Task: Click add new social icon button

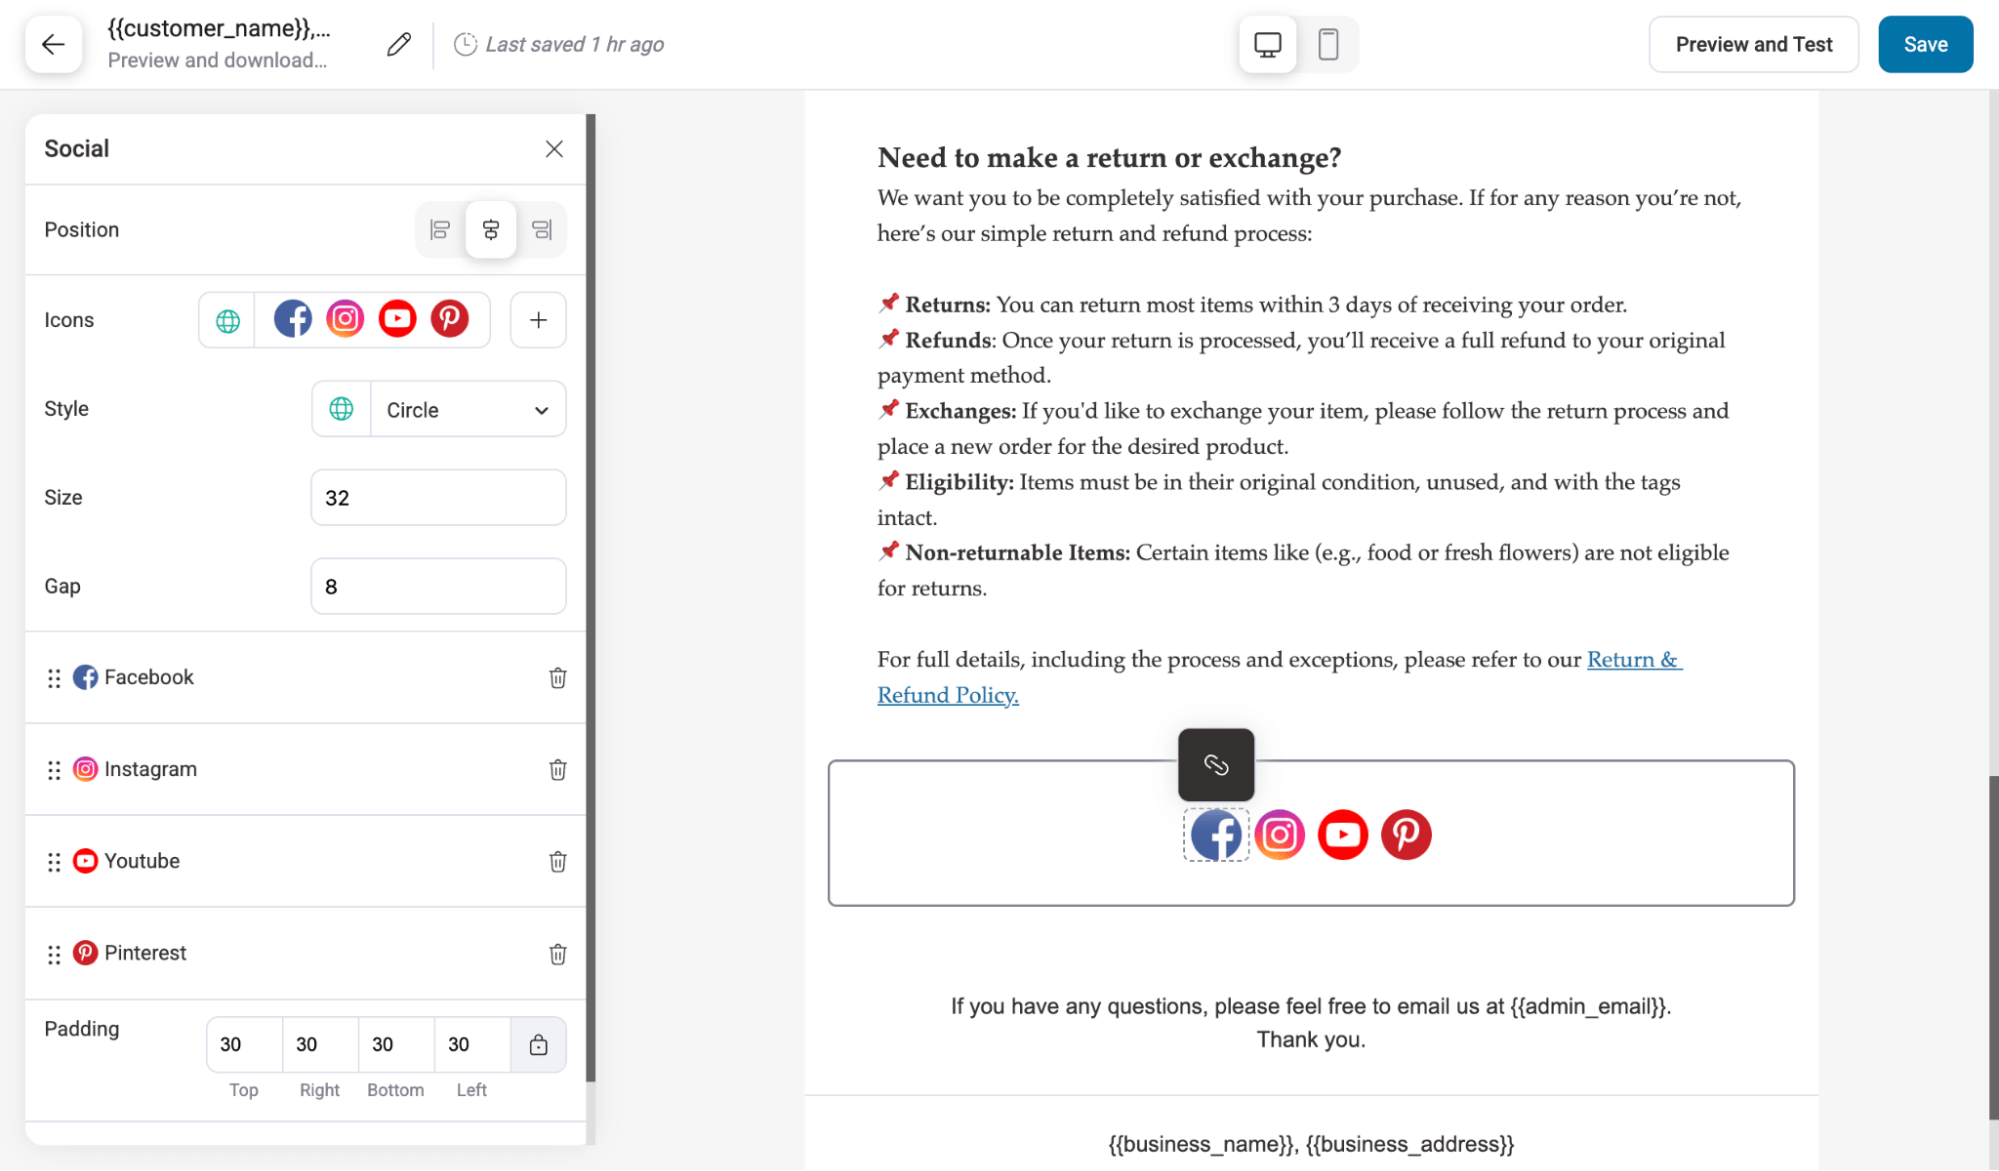Action: [x=538, y=319]
